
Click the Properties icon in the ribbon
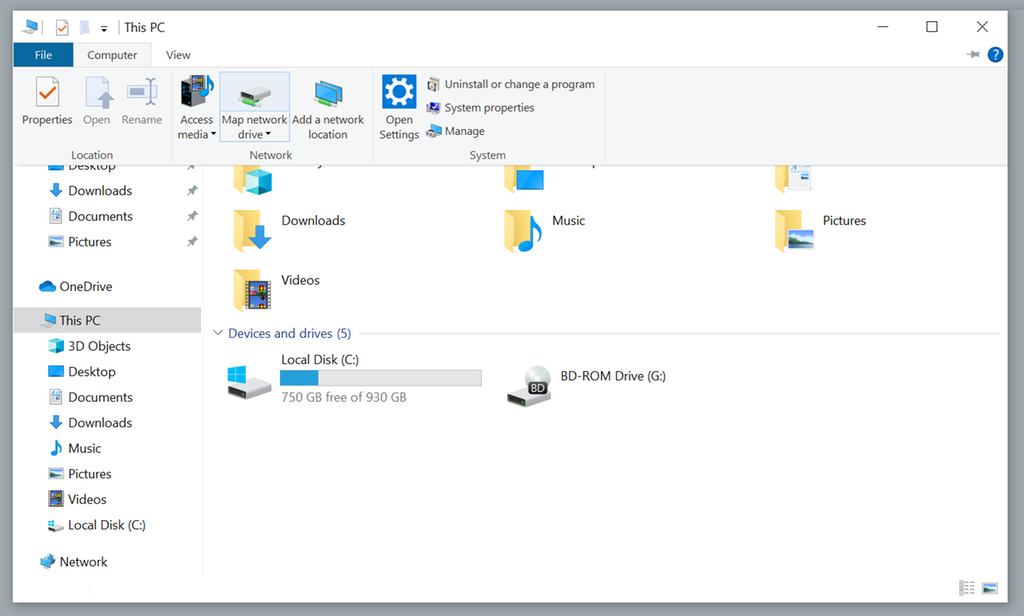(46, 100)
